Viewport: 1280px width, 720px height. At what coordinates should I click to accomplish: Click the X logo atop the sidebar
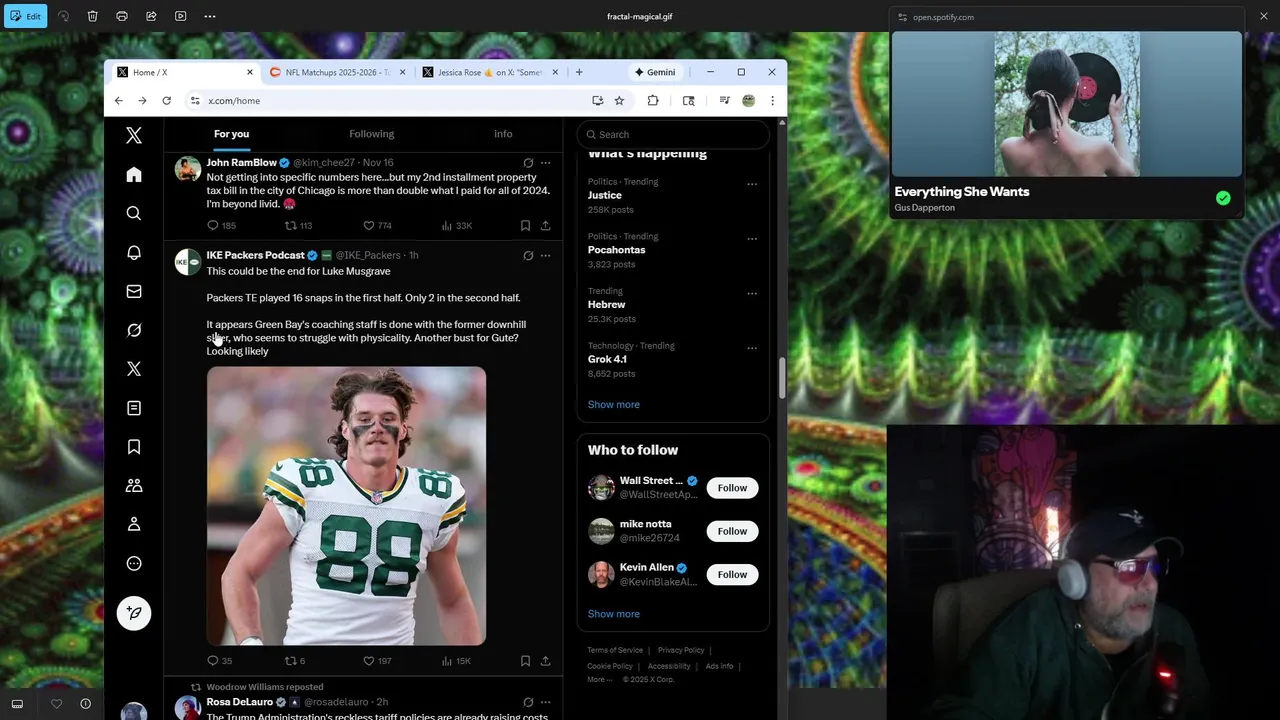coord(134,136)
